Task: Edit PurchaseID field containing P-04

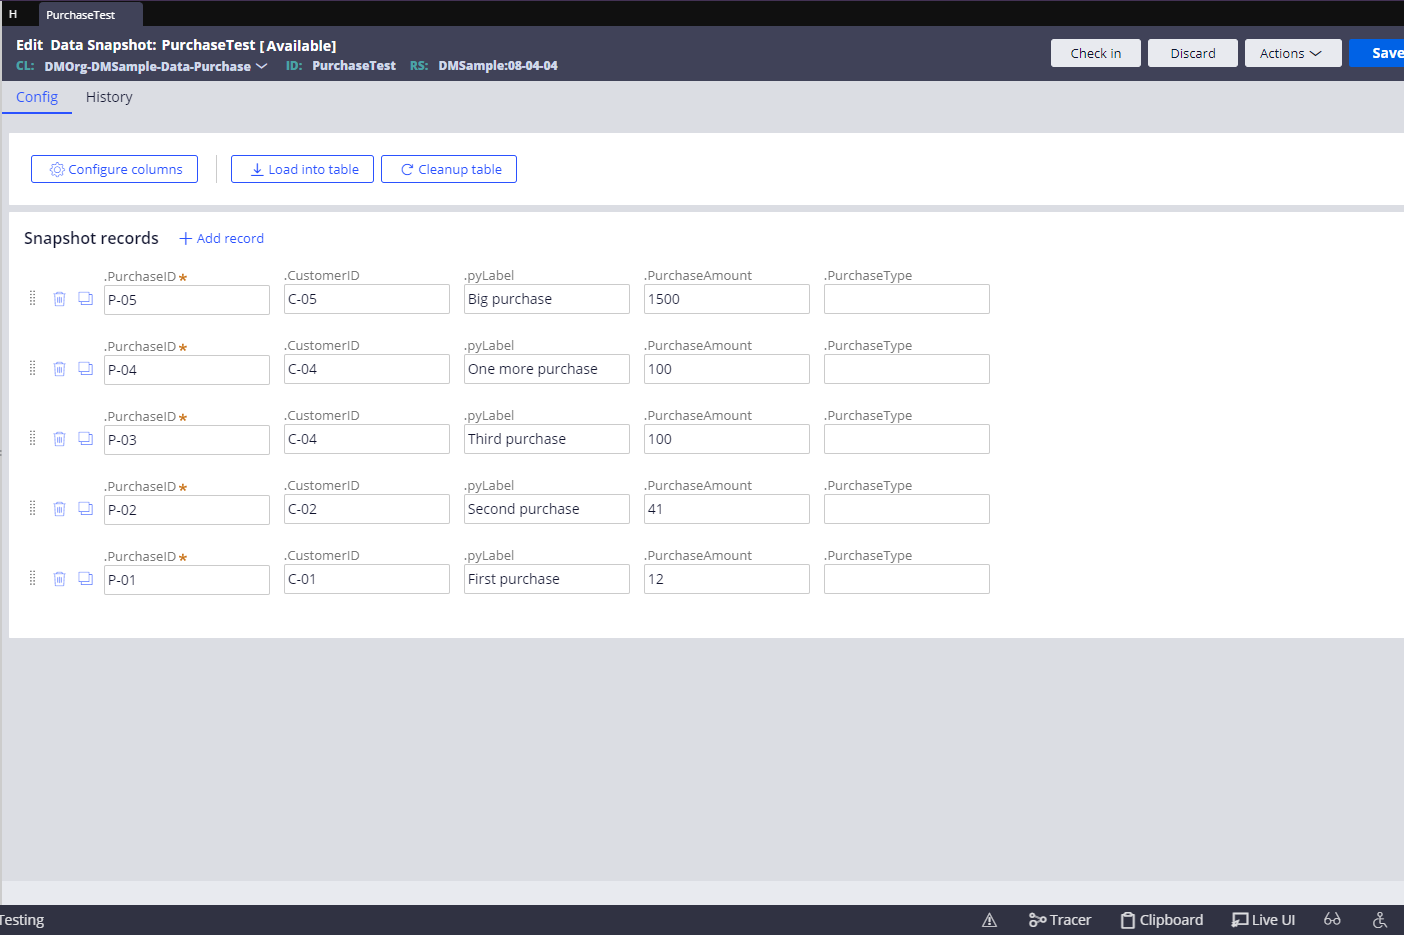Action: click(x=187, y=370)
